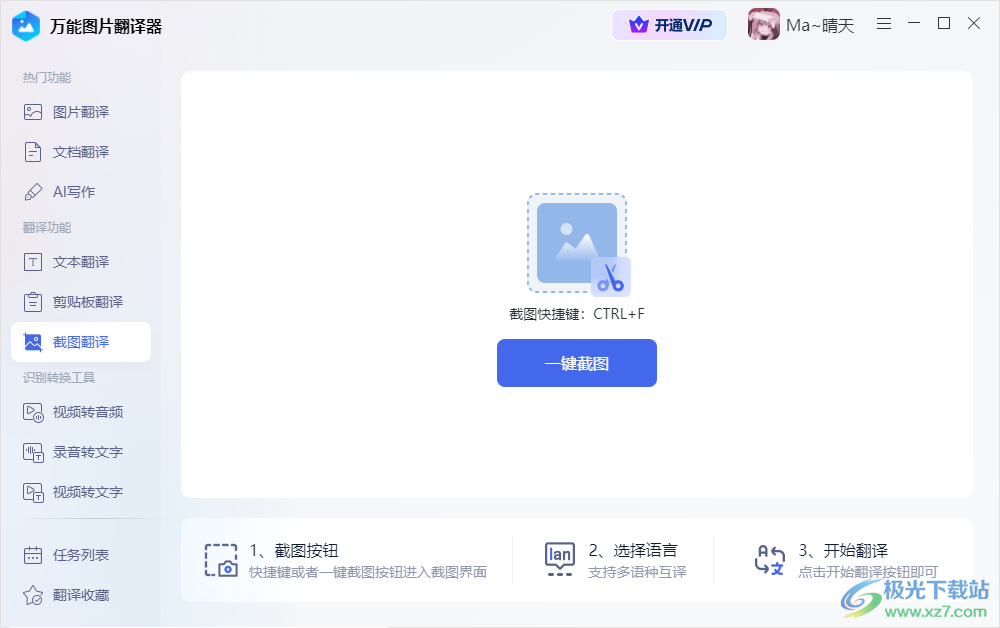
Task: Click the VIP crown icon
Action: (638, 26)
